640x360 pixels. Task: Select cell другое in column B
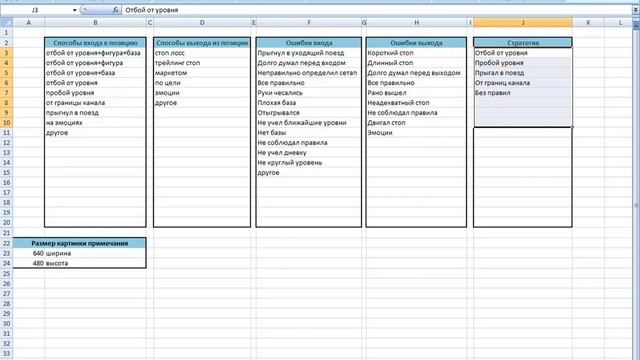tap(95, 133)
